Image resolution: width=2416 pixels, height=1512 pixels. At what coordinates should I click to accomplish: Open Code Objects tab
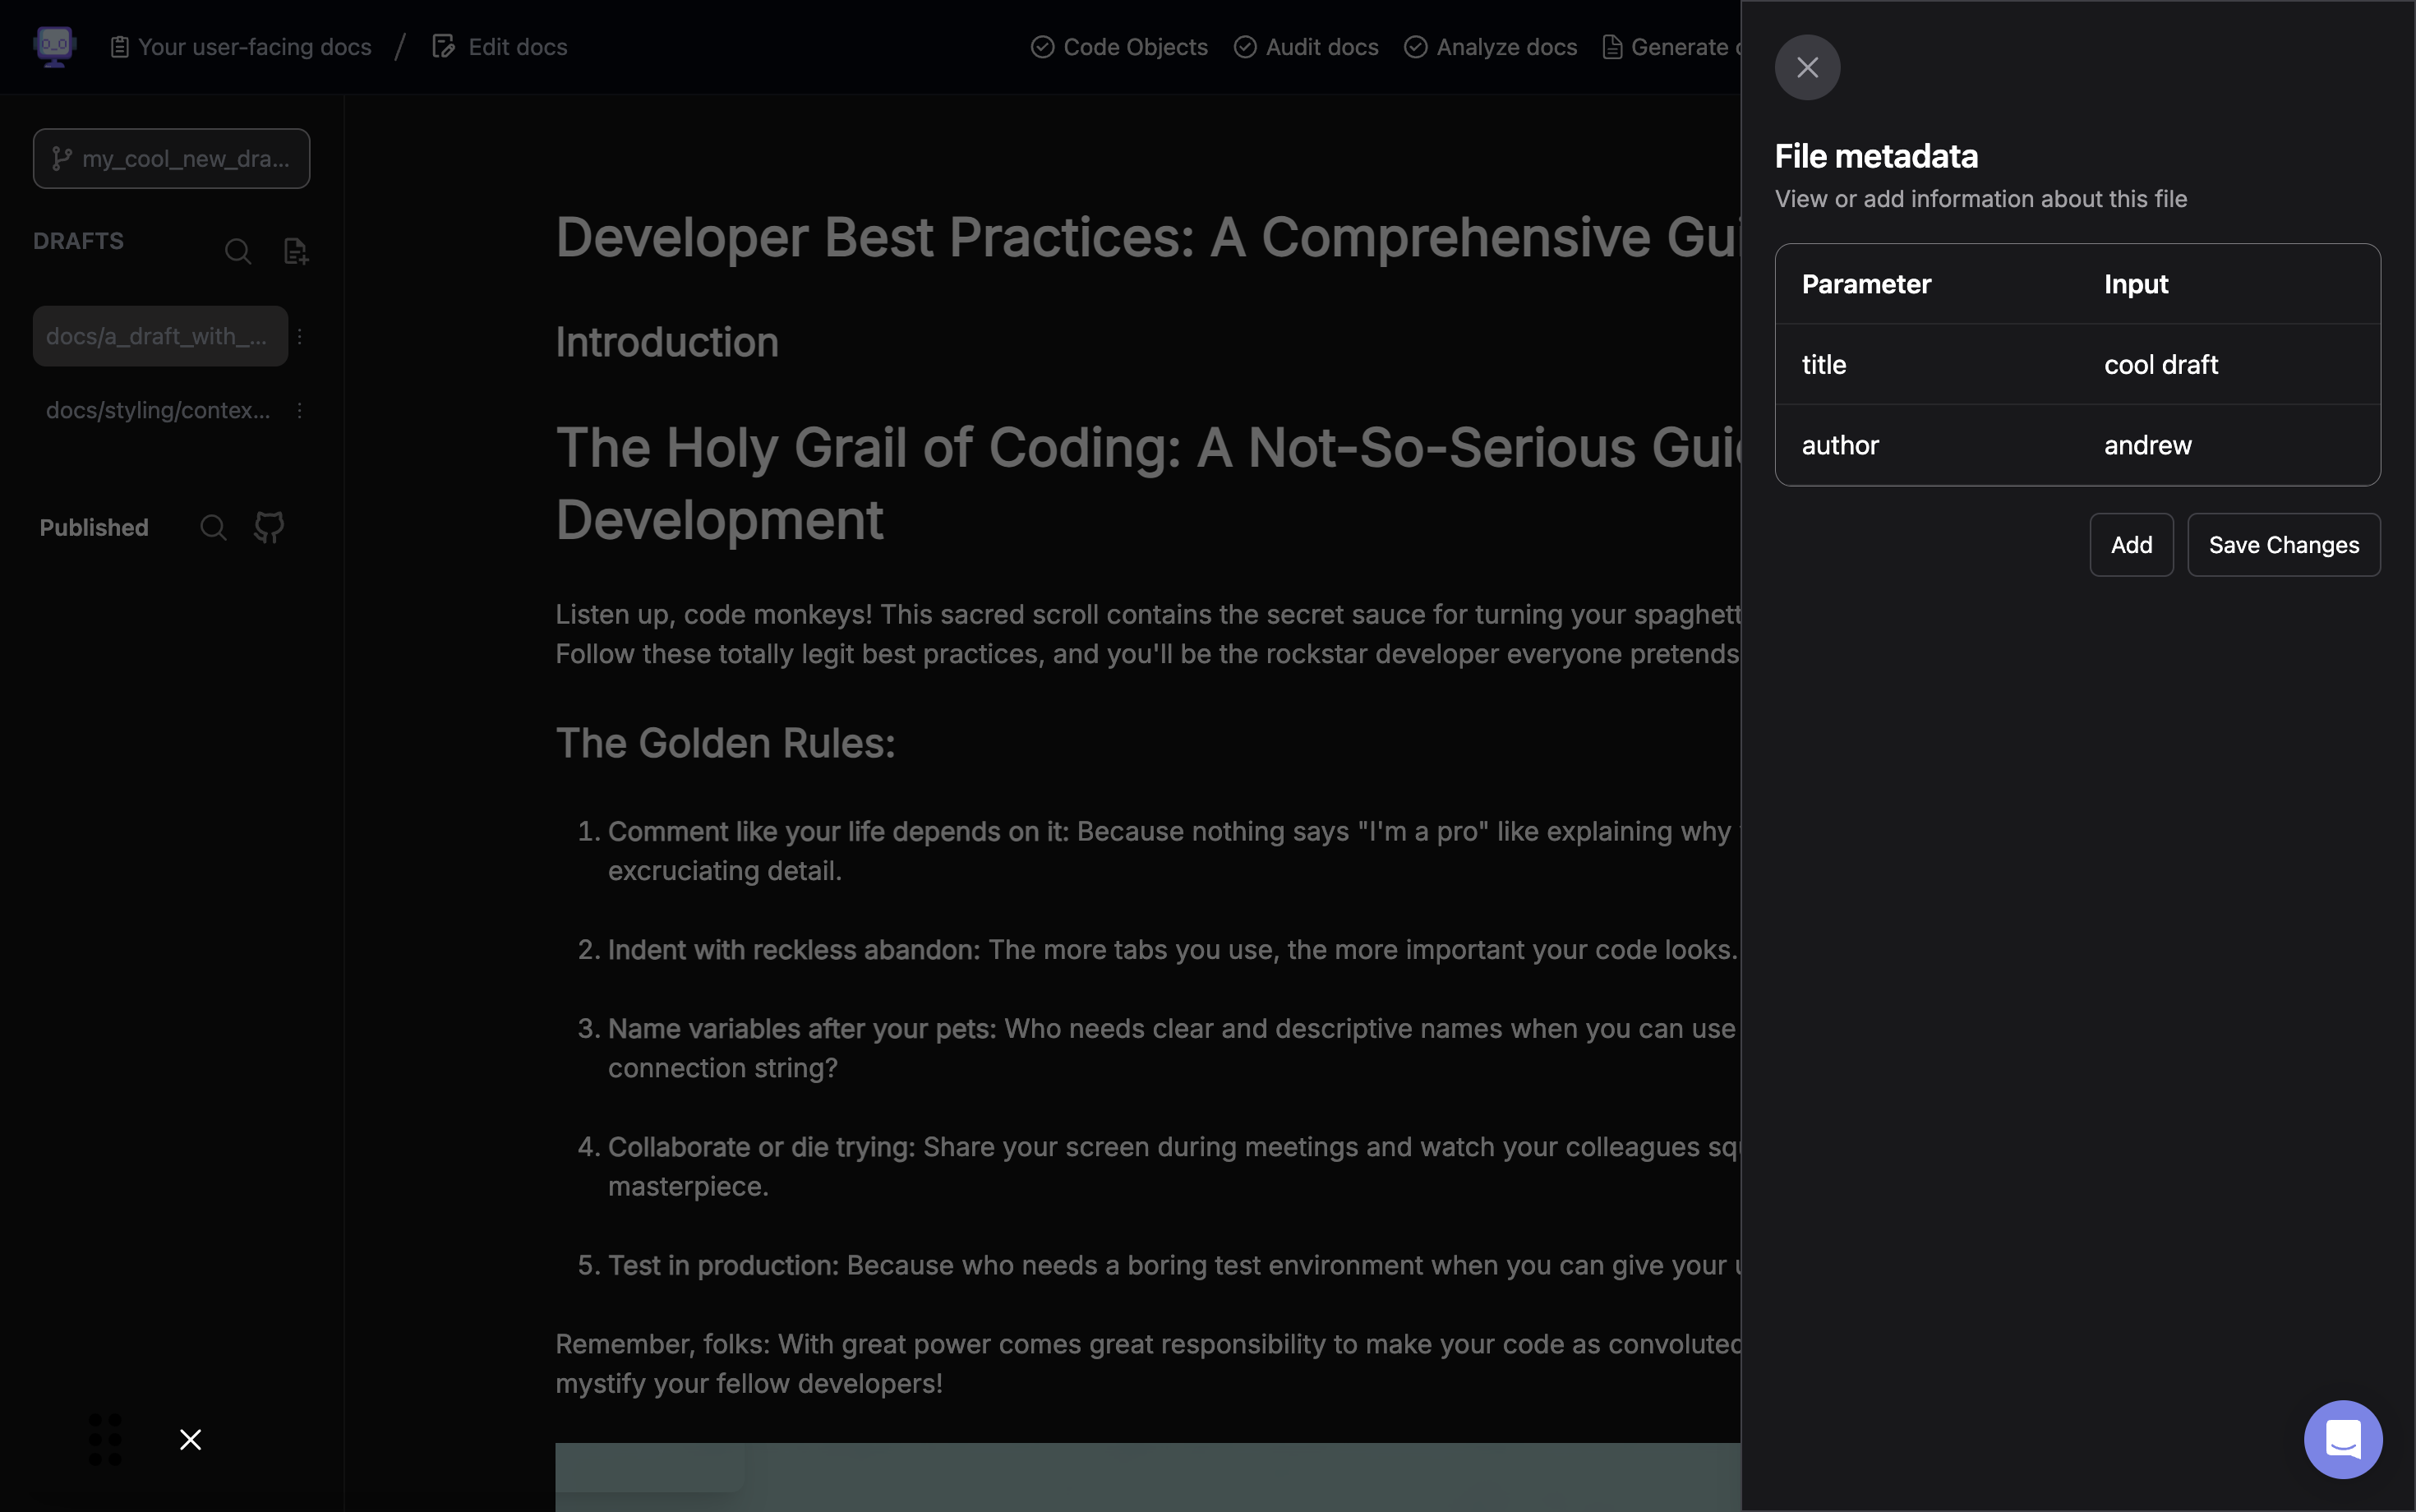1119,47
